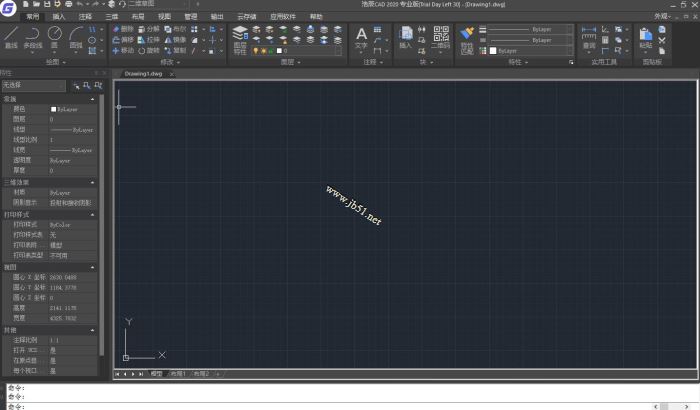Open the 视图 ribbon tab
The width and height of the screenshot is (700, 410).
pyautogui.click(x=164, y=17)
